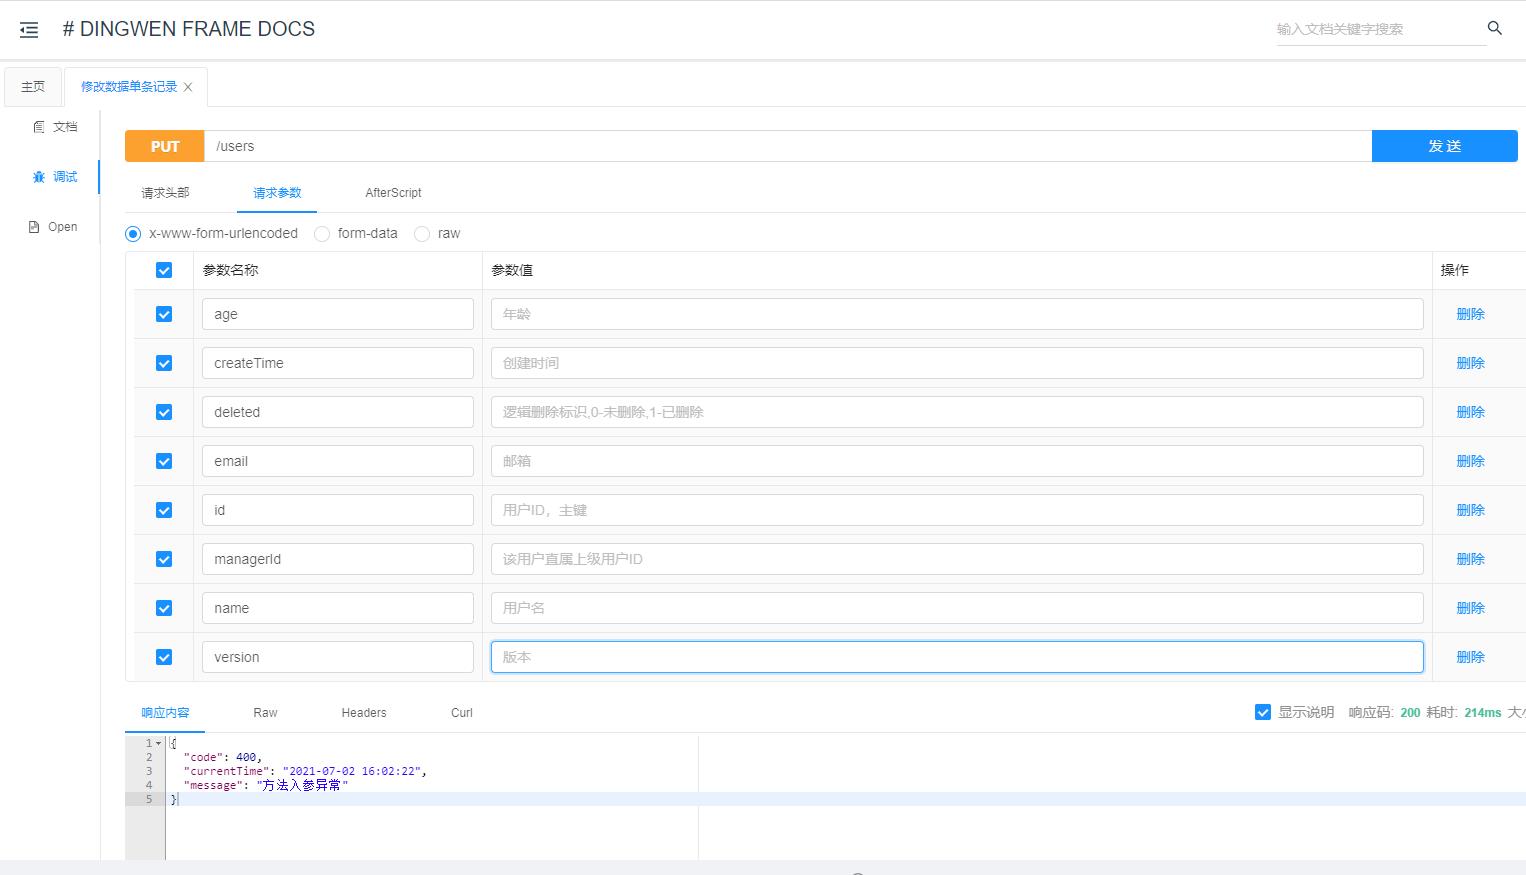
Task: Show the Curl tab
Action: pos(462,713)
